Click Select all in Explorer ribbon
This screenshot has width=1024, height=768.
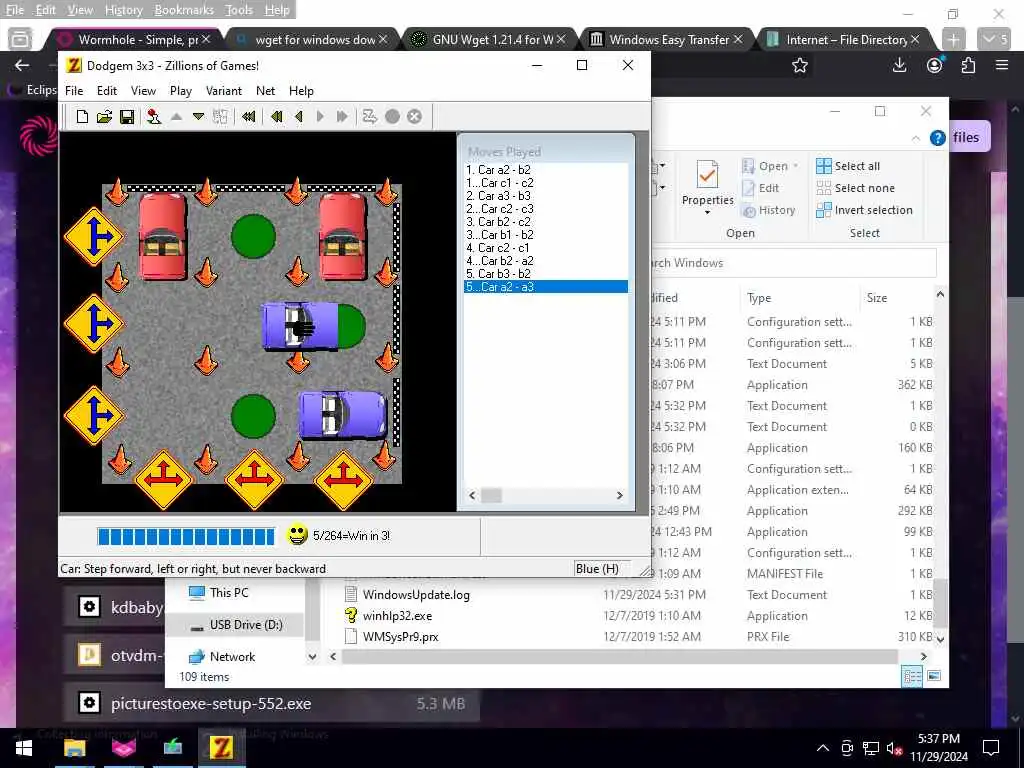tap(848, 166)
